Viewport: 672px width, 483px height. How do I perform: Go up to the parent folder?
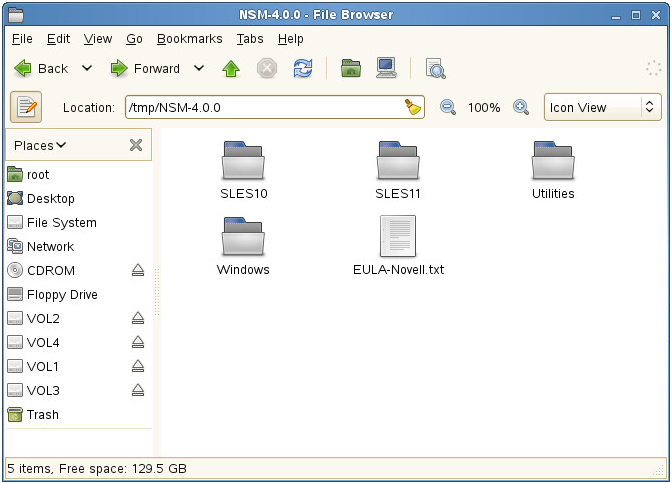231,69
